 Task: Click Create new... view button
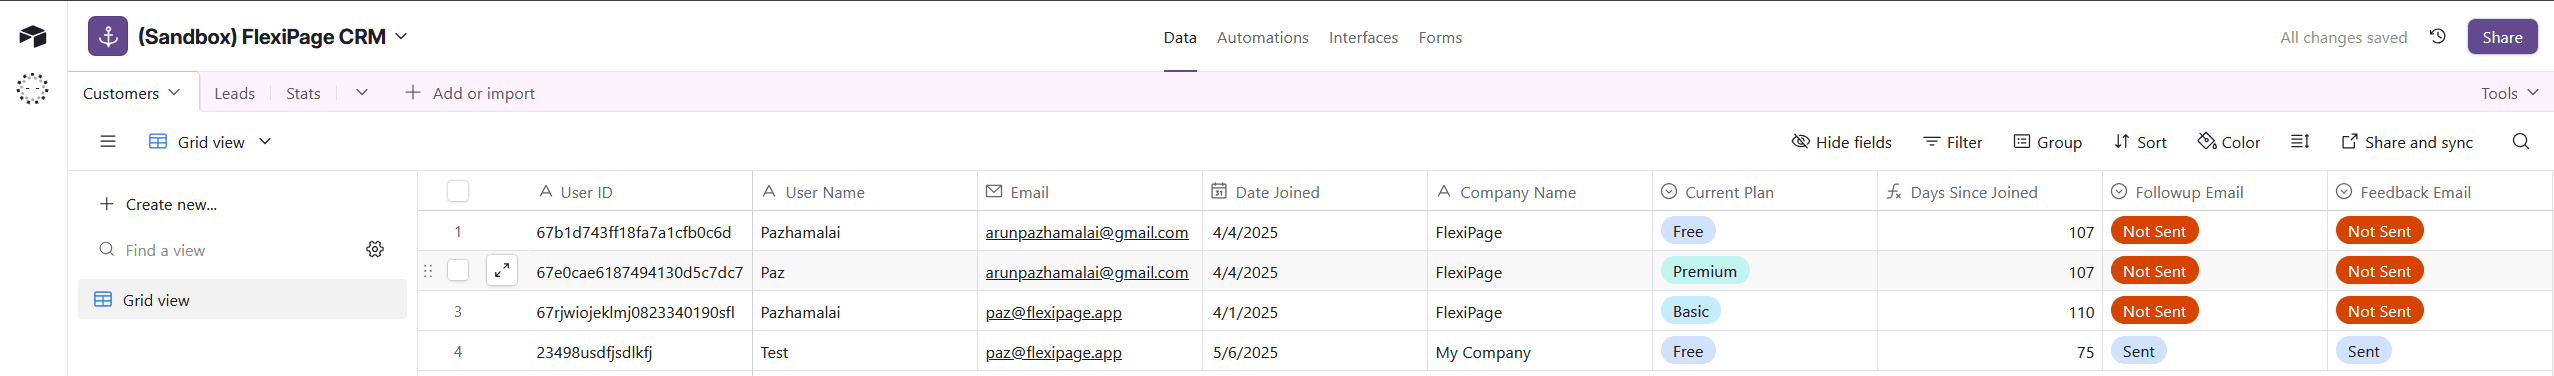158,204
